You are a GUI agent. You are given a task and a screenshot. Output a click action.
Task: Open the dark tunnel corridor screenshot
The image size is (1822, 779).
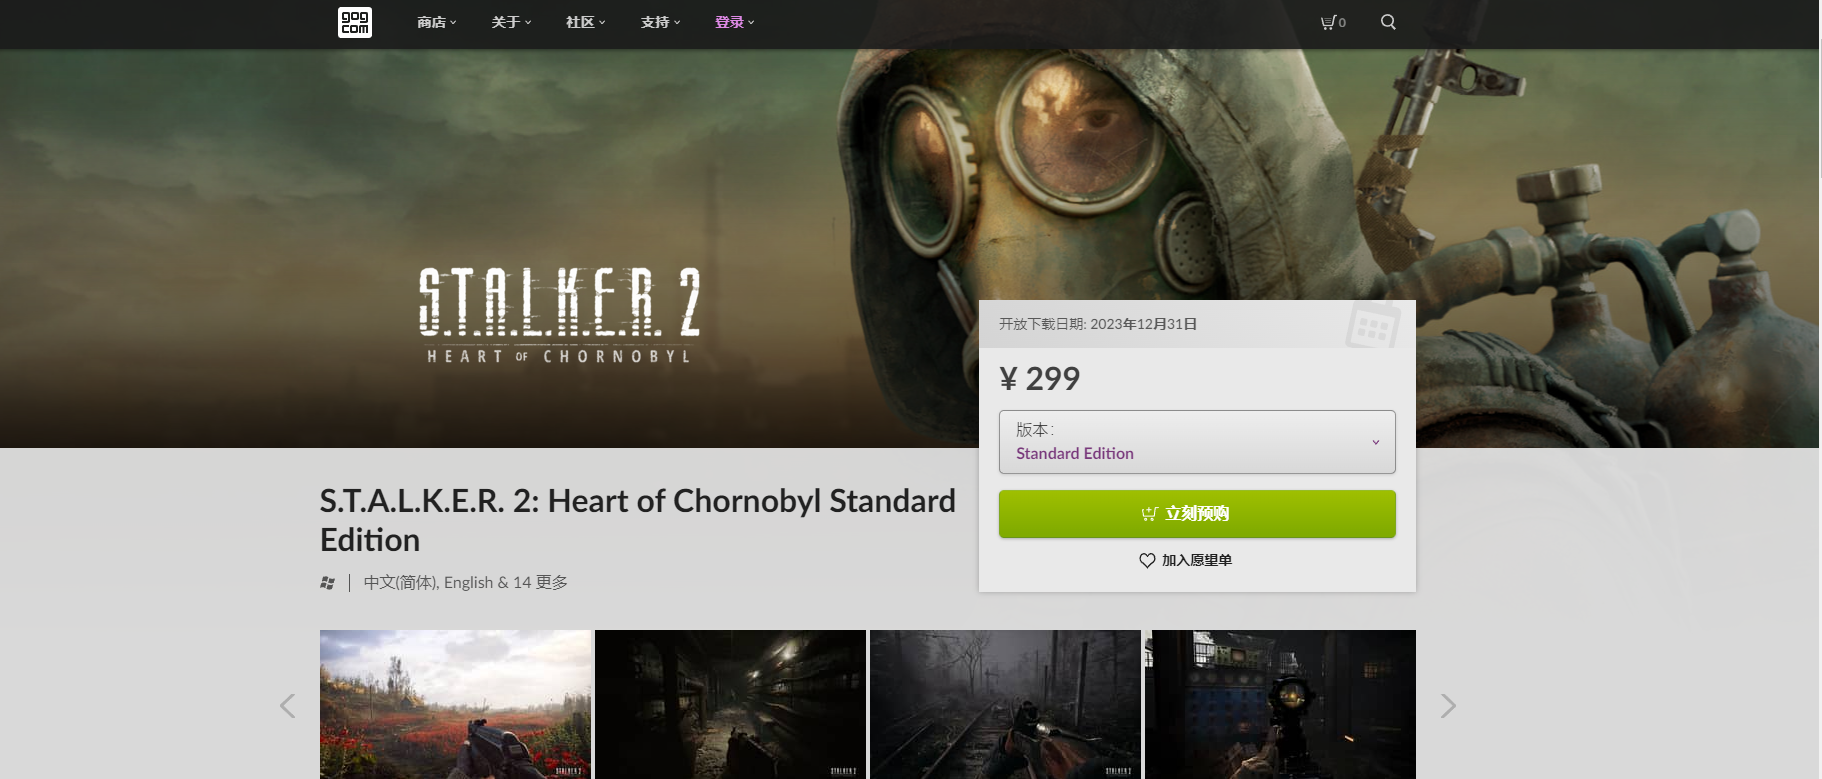tap(730, 704)
